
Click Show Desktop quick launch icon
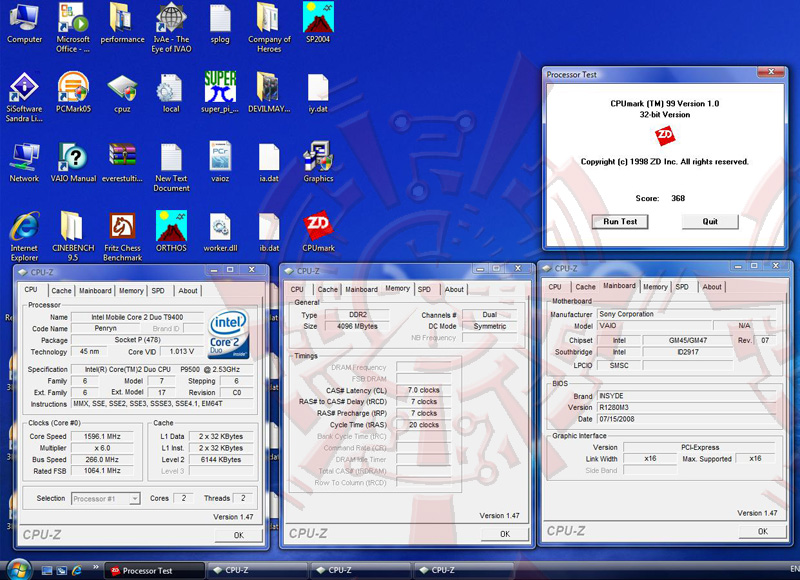(46, 570)
